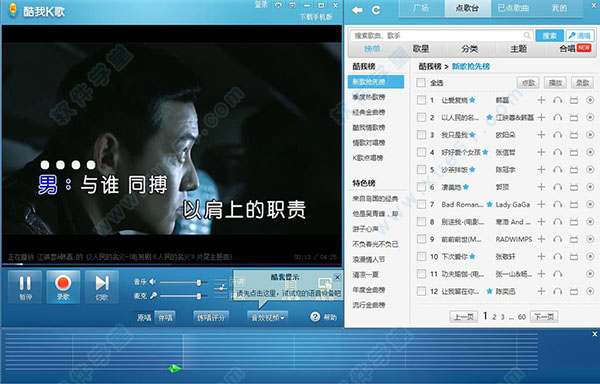The height and width of the screenshot is (384, 600).
Task: Record song 12 with the circle icon
Action: tap(590, 291)
